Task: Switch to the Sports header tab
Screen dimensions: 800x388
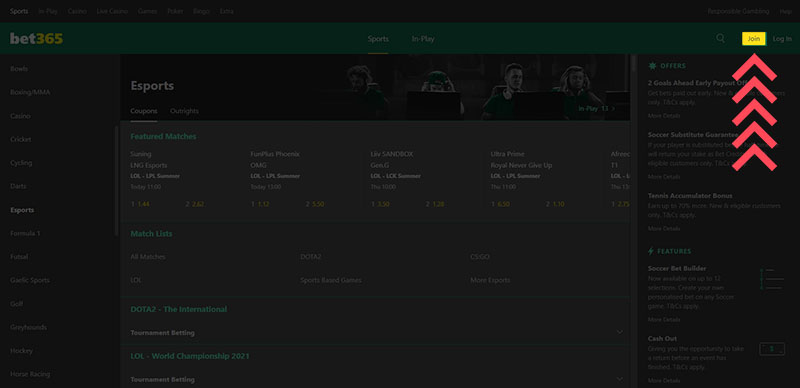Action: 378,39
